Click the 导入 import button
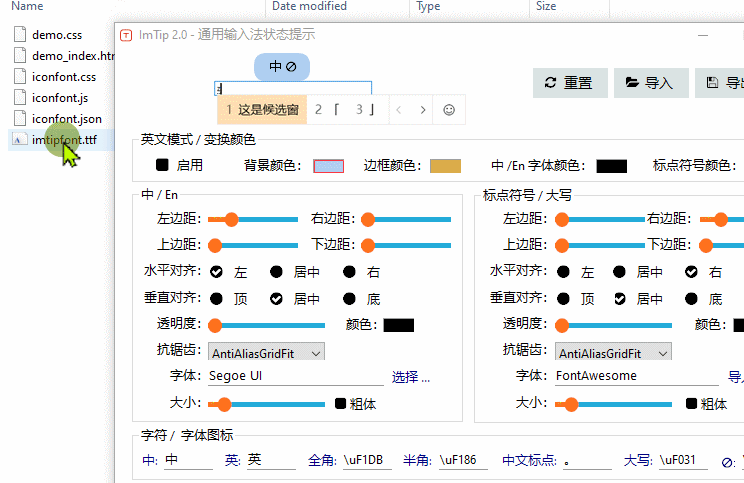Screen dimensions: 744x483 (x=651, y=83)
